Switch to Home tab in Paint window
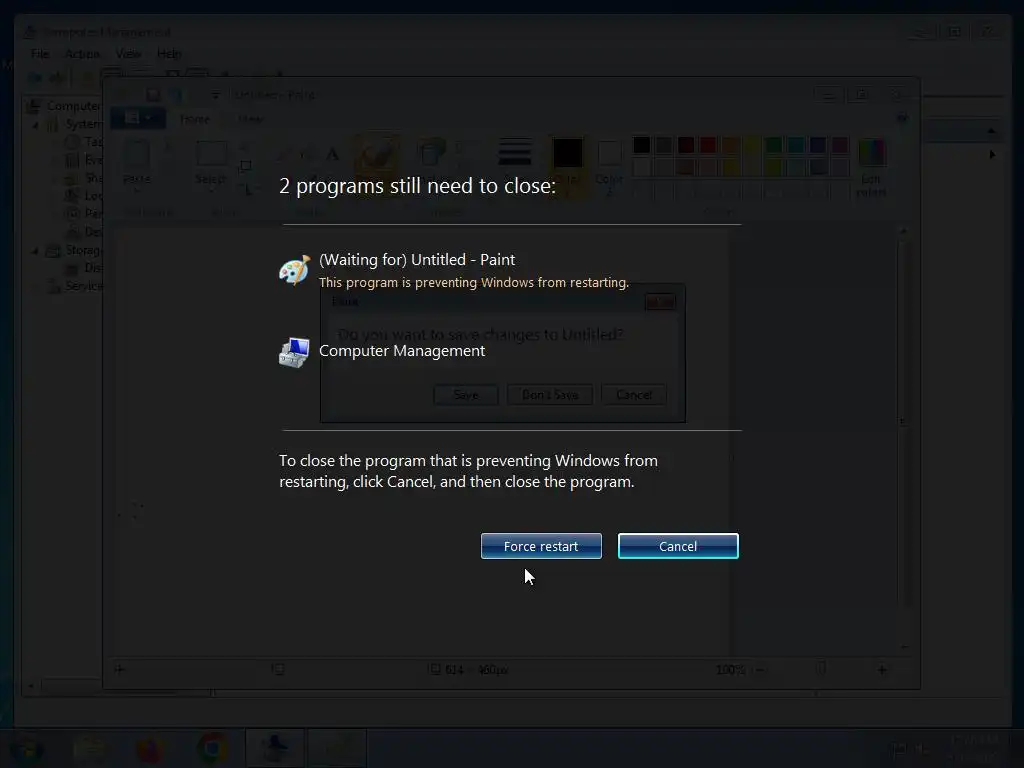Viewport: 1024px width, 768px height. (195, 119)
